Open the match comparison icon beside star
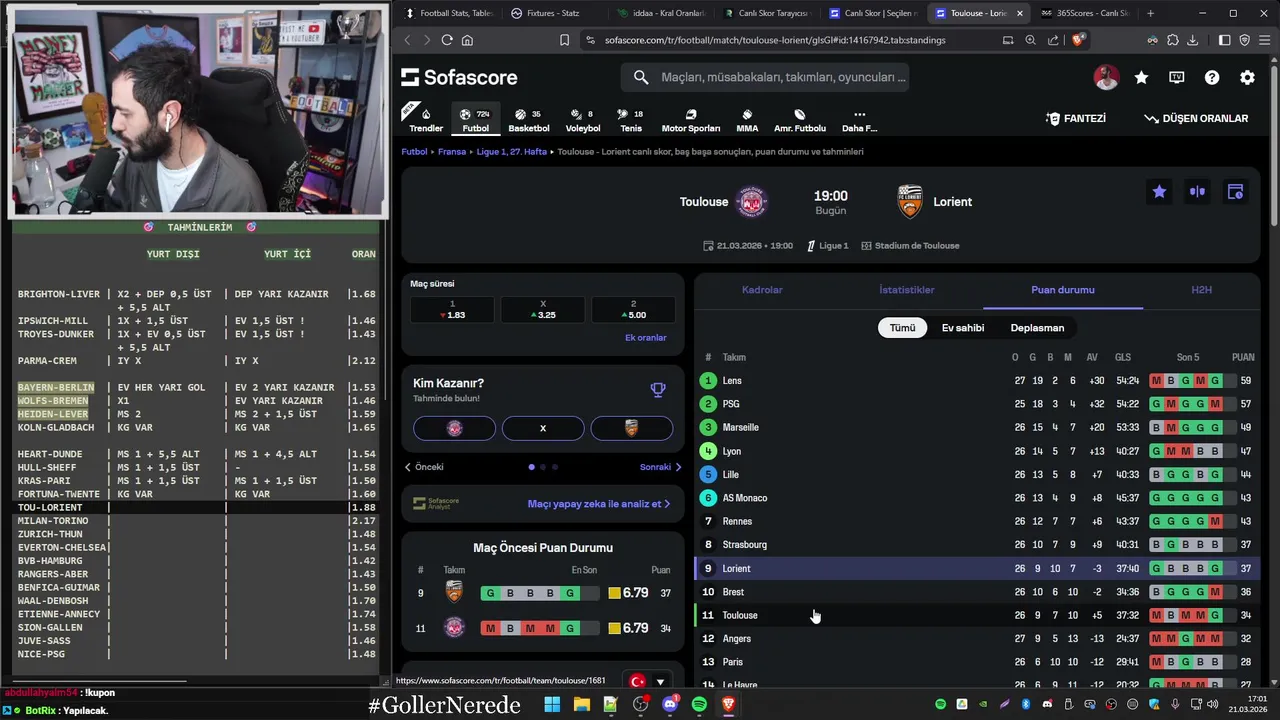 pos(1197,192)
